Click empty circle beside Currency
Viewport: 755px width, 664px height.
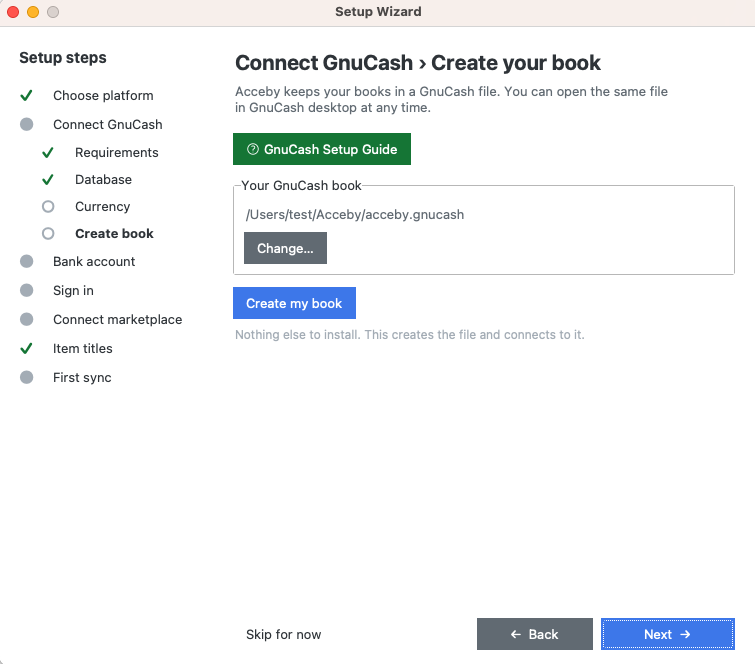coord(48,207)
